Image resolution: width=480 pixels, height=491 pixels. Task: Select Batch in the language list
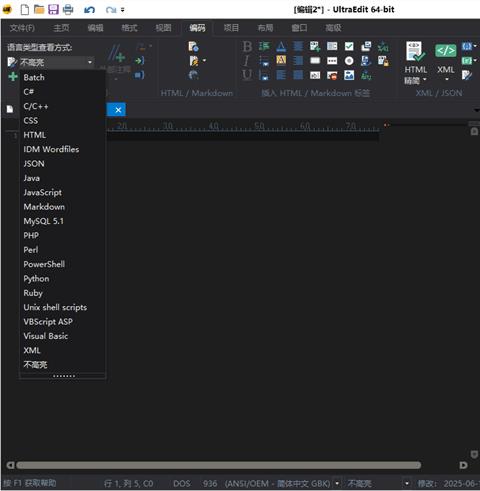(x=63, y=77)
